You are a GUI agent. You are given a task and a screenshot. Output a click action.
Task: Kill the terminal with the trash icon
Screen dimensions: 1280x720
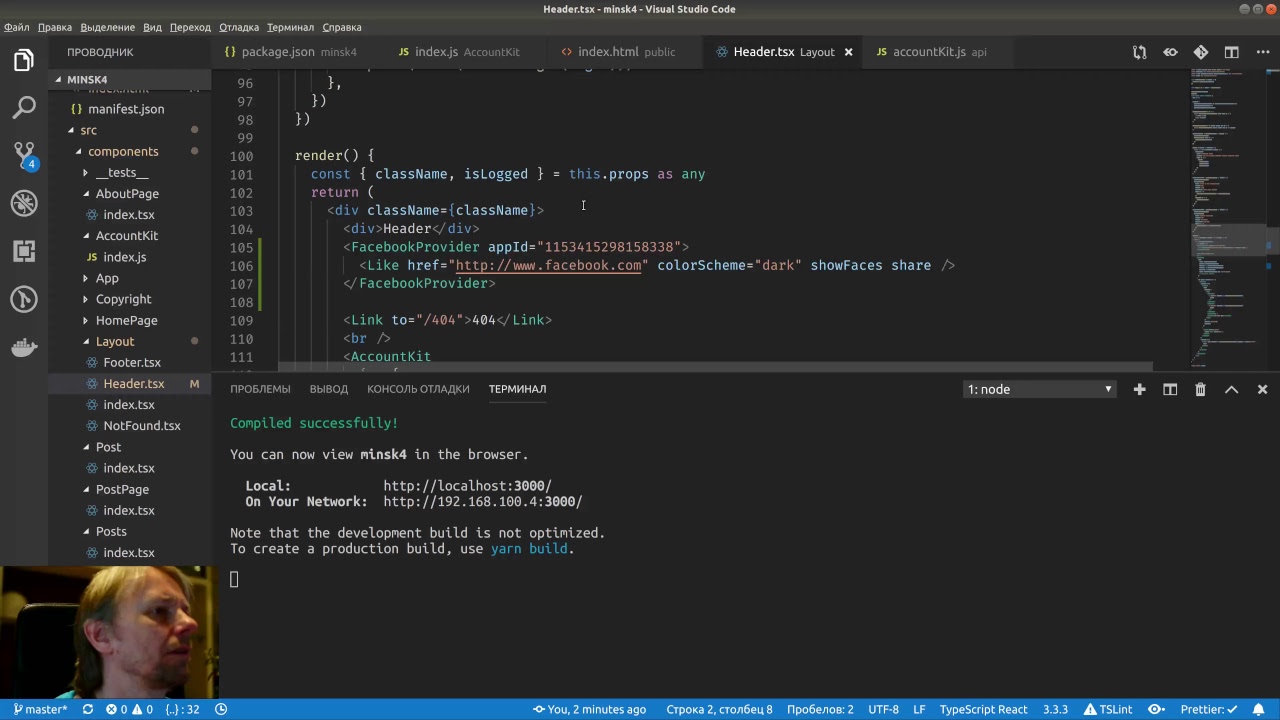tap(1200, 389)
